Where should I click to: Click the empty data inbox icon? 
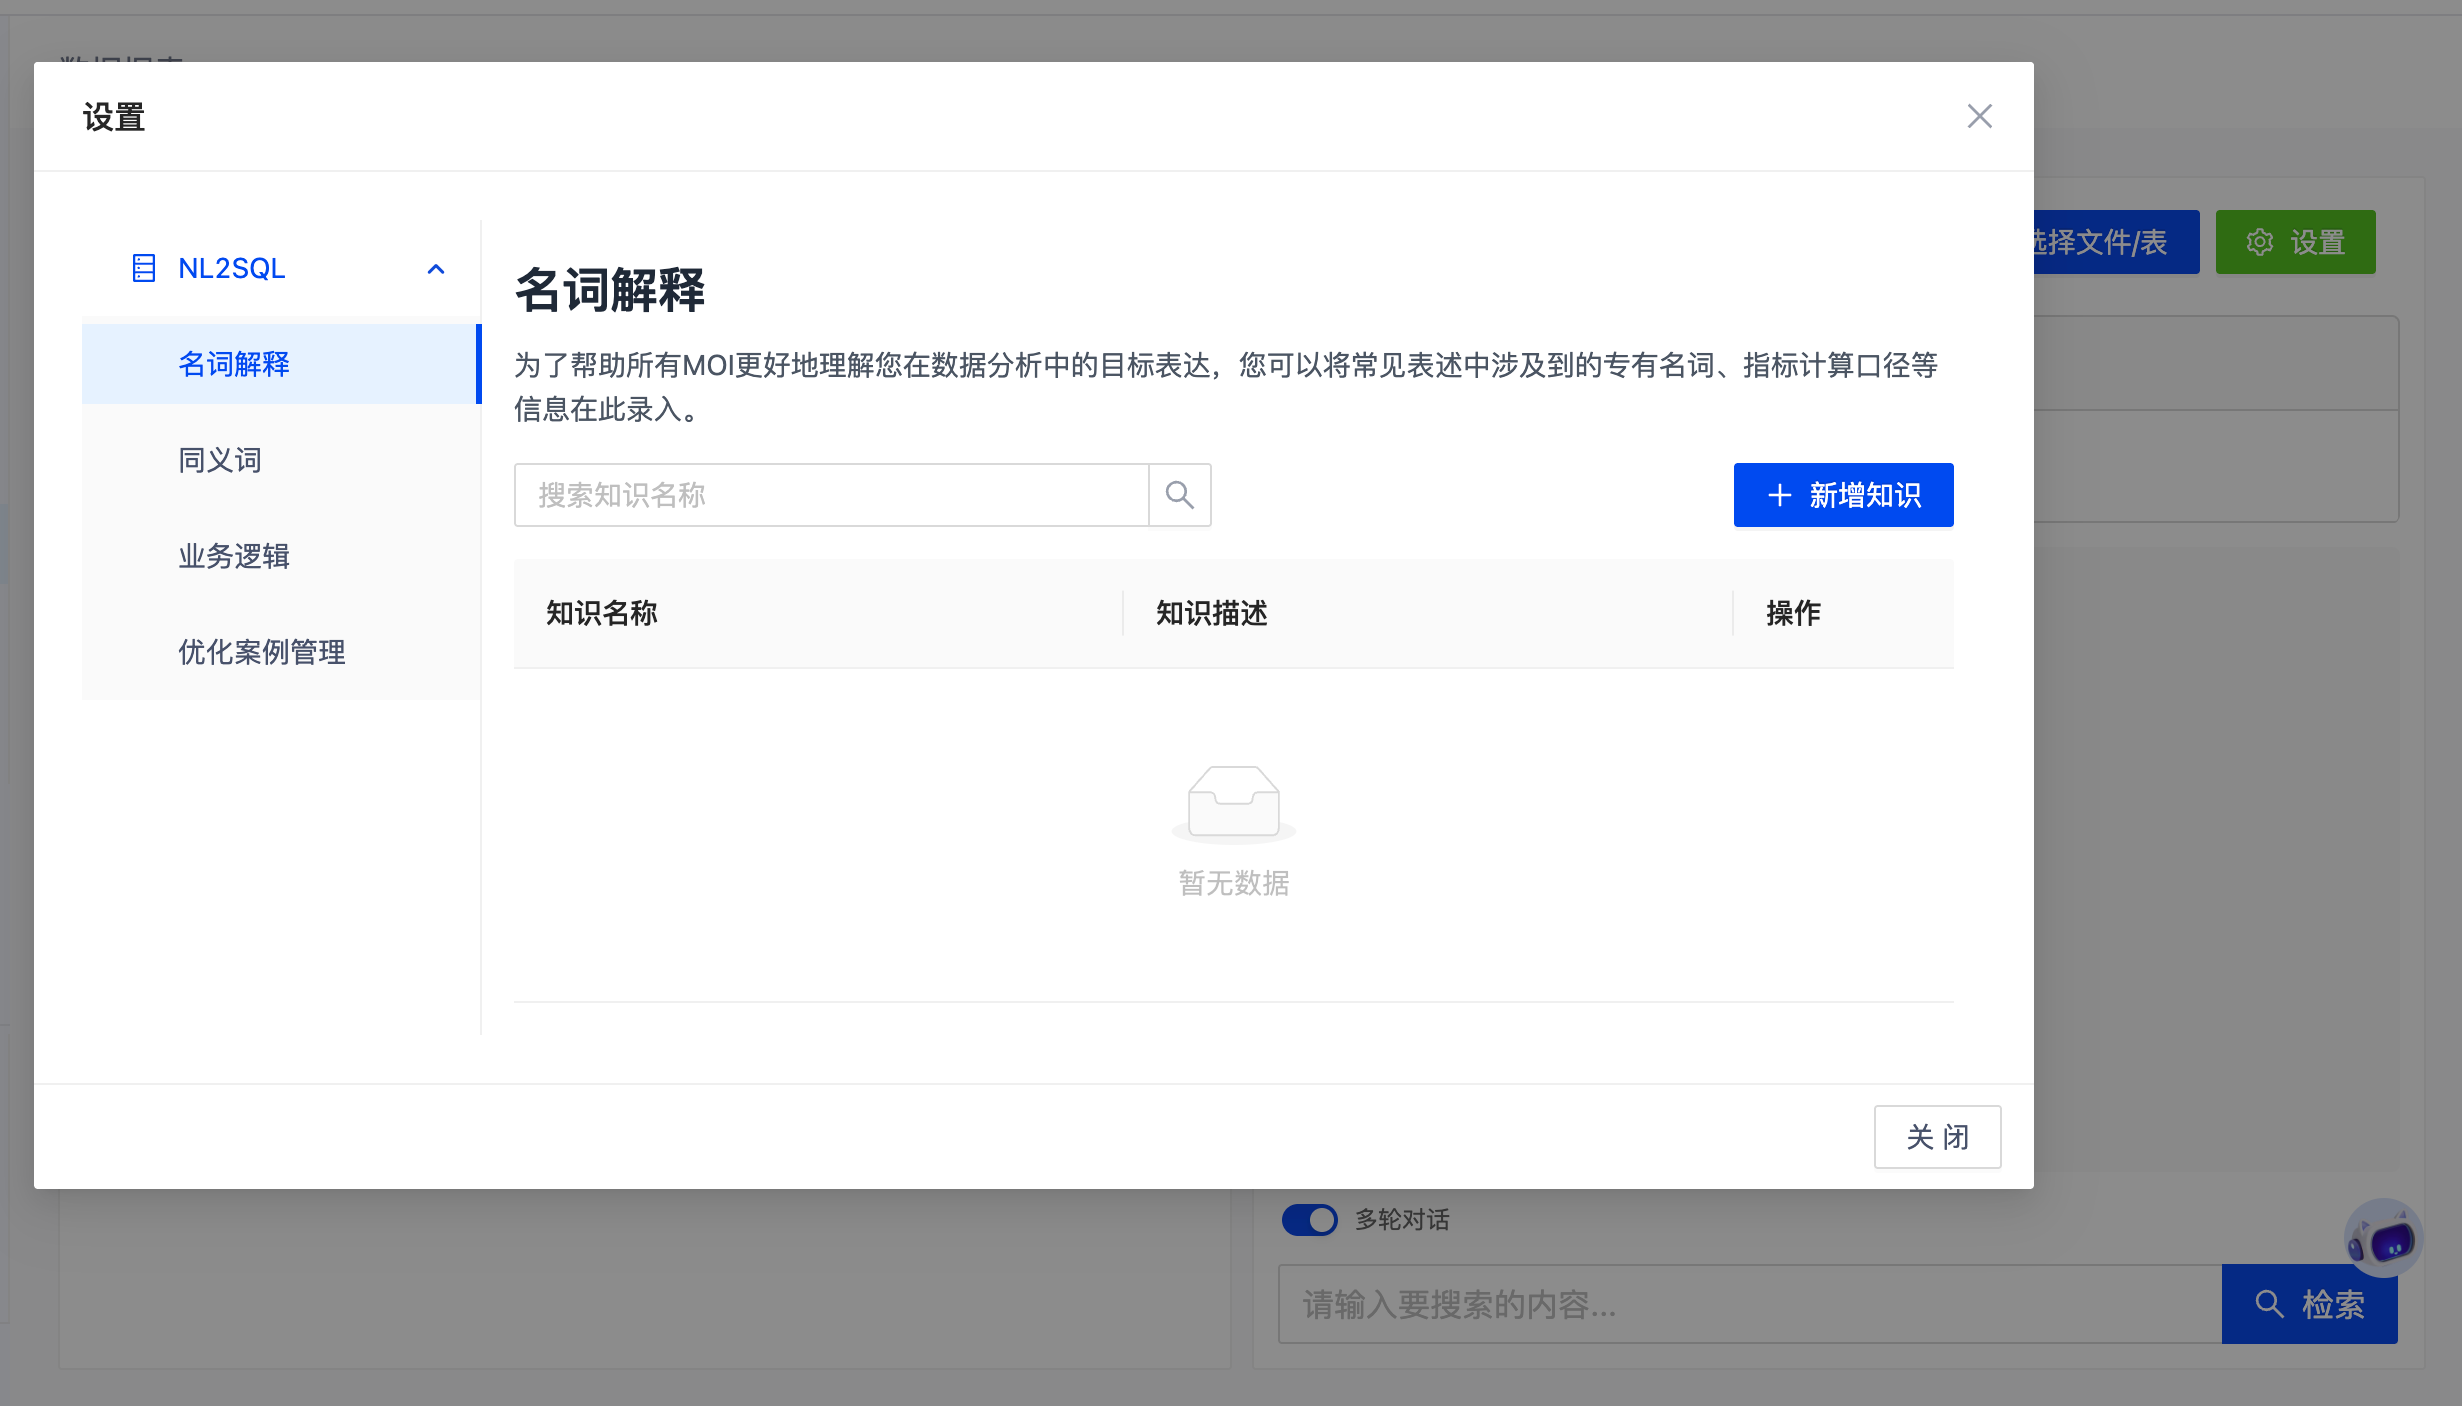(1233, 802)
